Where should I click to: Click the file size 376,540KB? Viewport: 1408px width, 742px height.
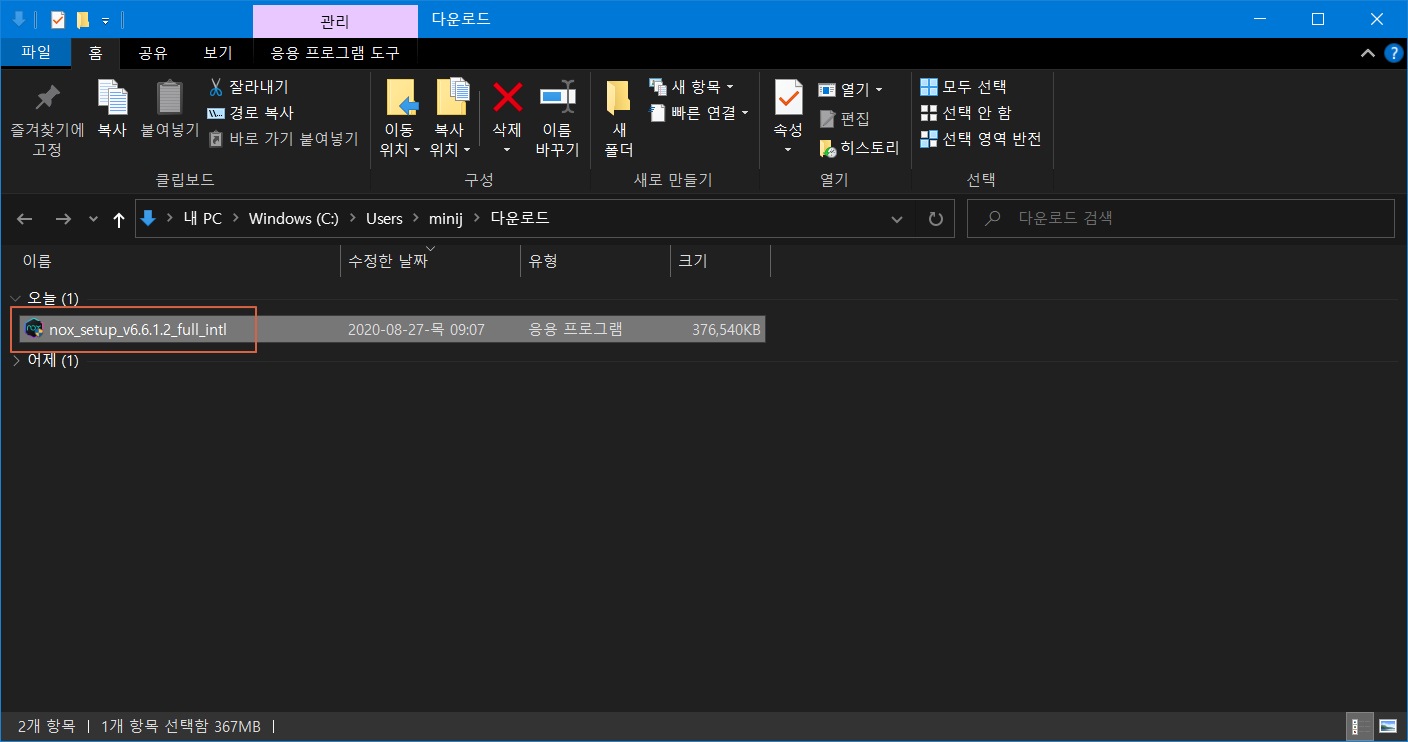(726, 329)
